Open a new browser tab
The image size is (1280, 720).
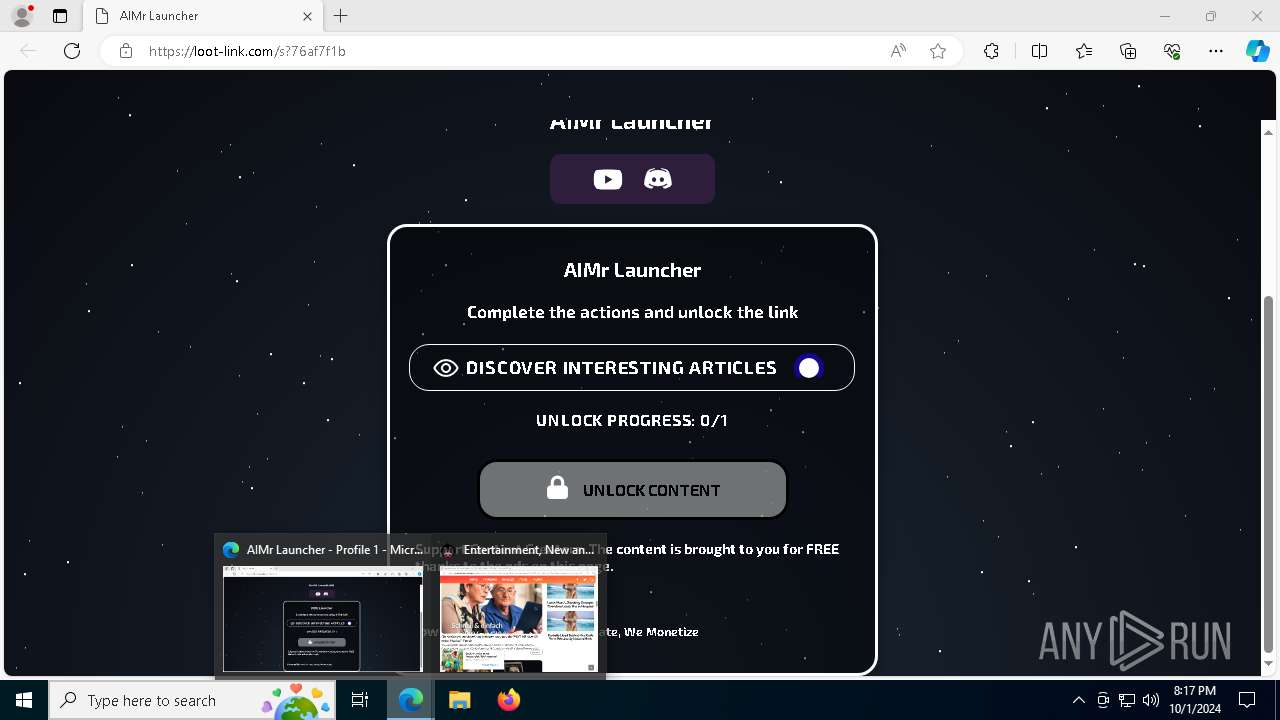tap(341, 16)
